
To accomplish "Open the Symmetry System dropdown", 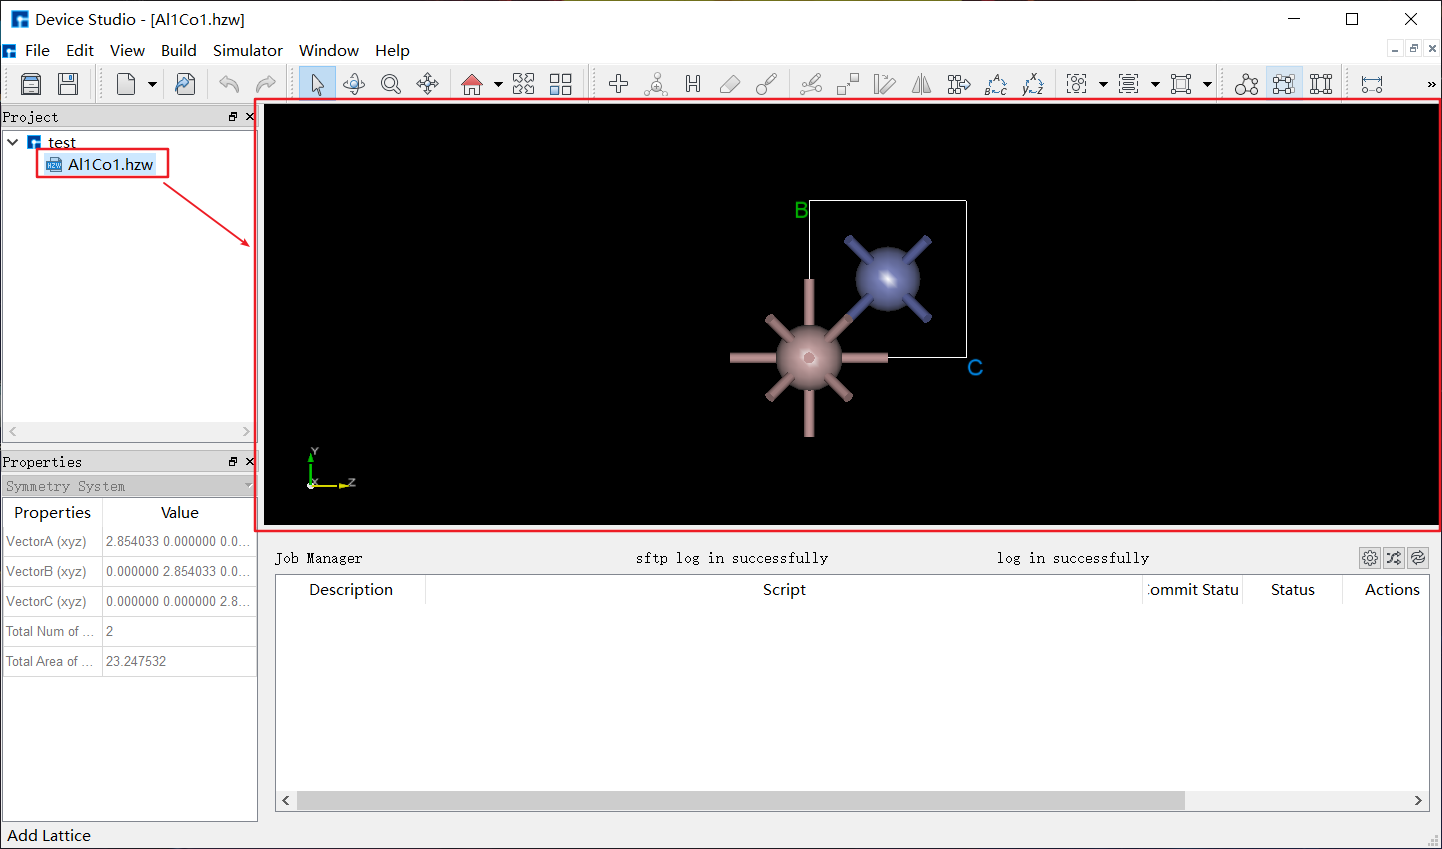I will point(128,486).
